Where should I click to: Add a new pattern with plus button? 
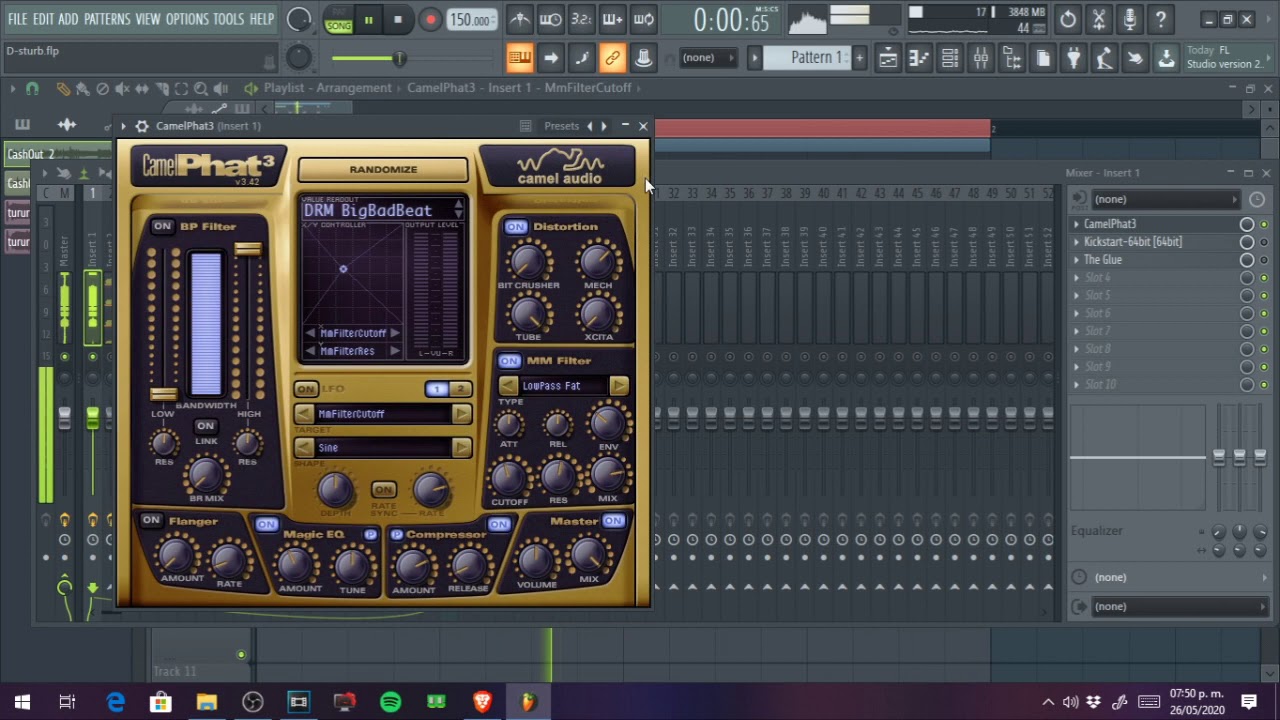pos(859,58)
